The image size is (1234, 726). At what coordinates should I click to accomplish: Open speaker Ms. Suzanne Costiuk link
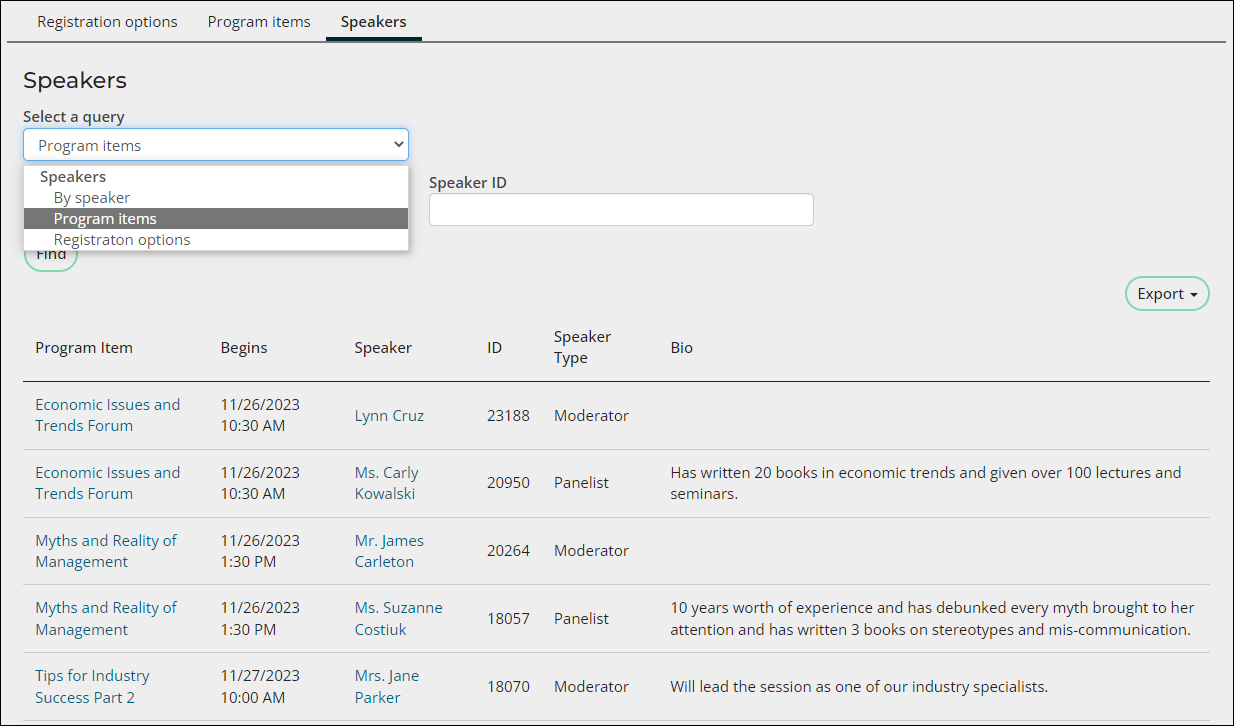click(x=398, y=618)
